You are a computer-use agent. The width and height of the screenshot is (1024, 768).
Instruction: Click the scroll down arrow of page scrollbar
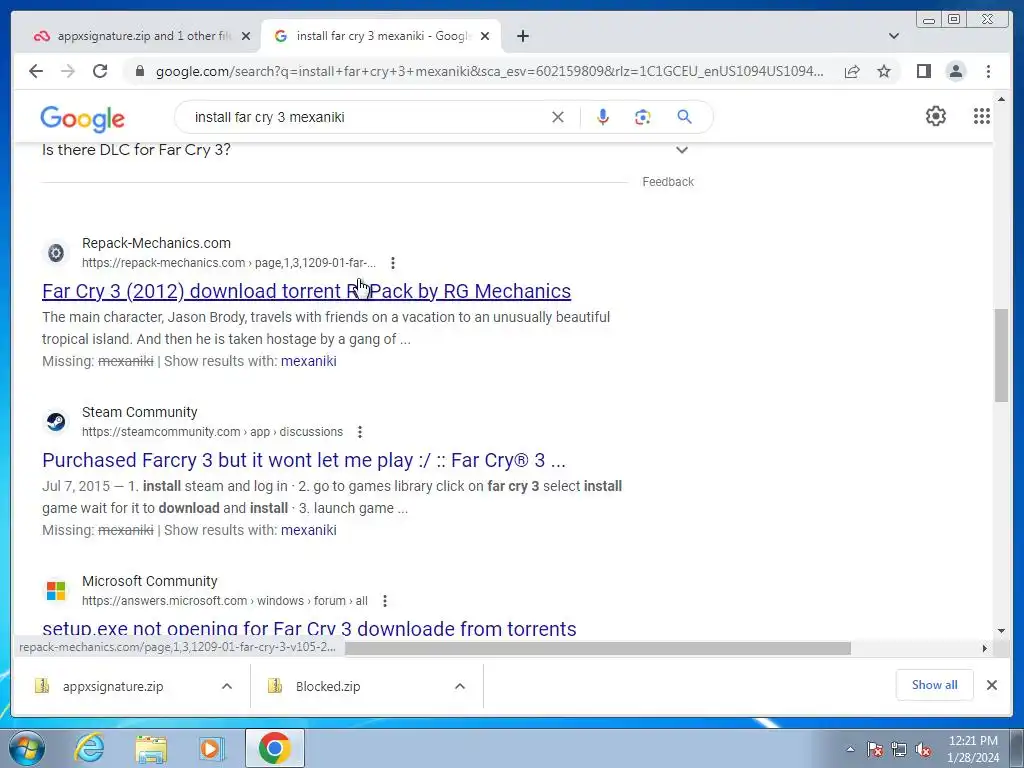tap(1001, 631)
